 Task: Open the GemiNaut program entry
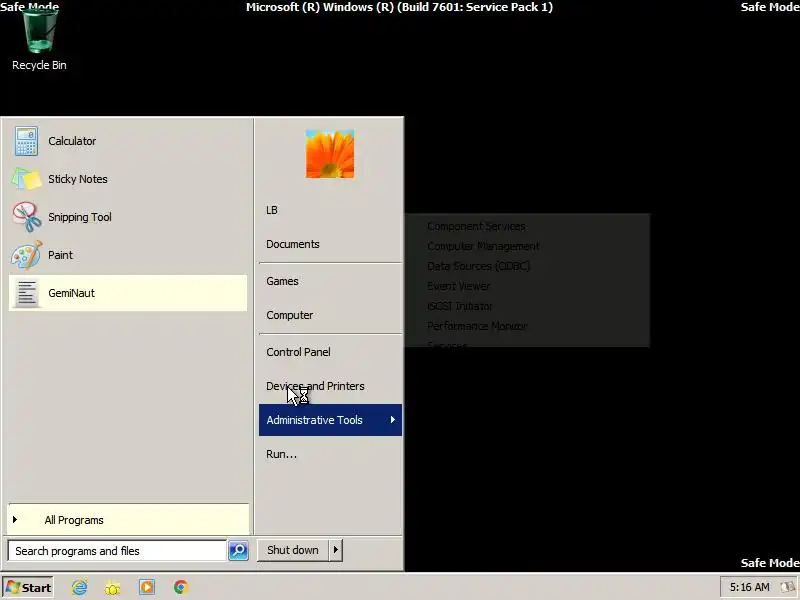click(x=128, y=293)
